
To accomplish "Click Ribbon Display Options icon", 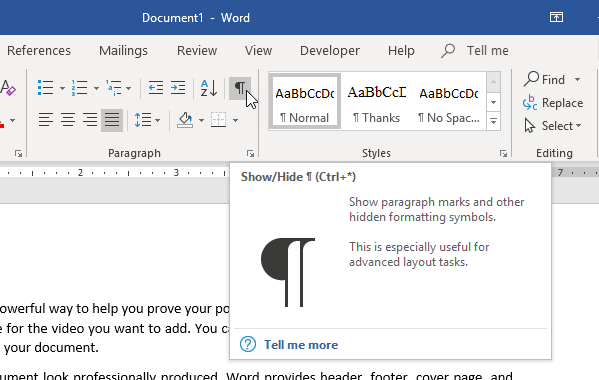I will coord(556,17).
